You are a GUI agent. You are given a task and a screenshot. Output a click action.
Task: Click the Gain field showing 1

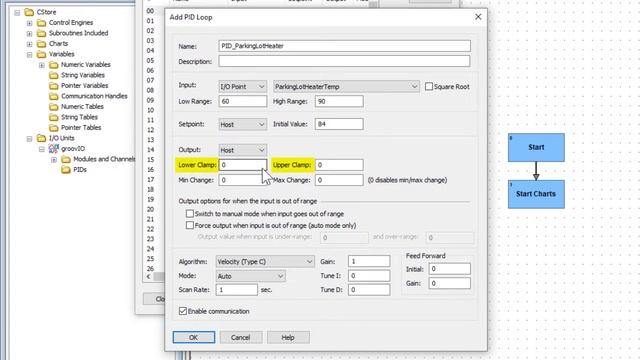(369, 261)
